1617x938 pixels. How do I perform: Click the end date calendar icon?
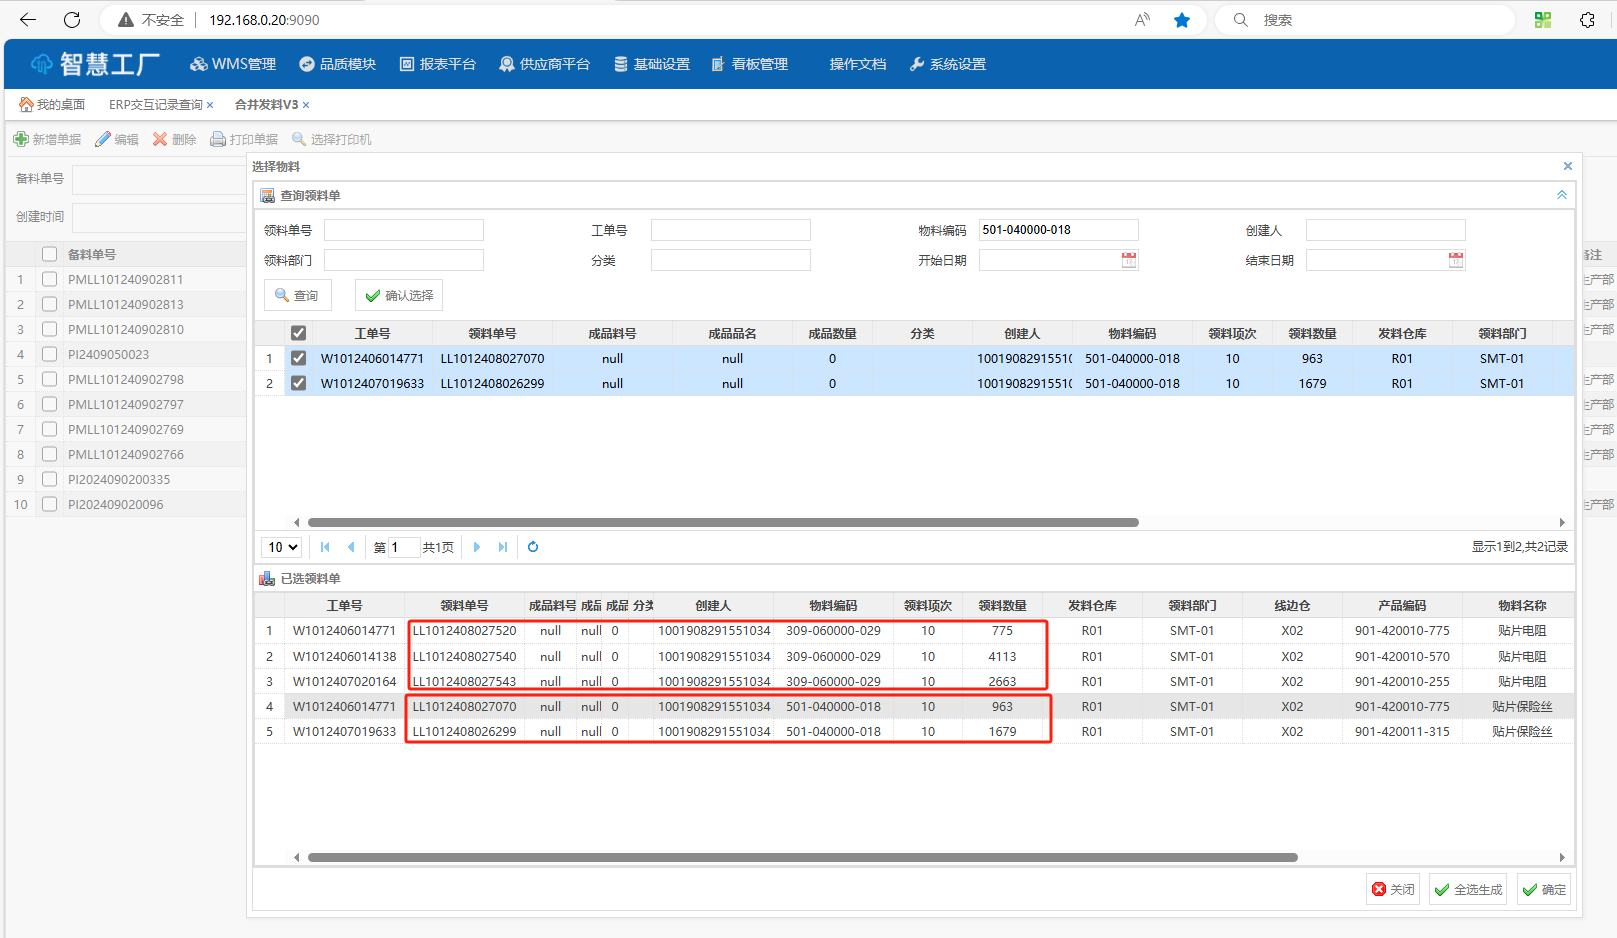click(x=1455, y=260)
